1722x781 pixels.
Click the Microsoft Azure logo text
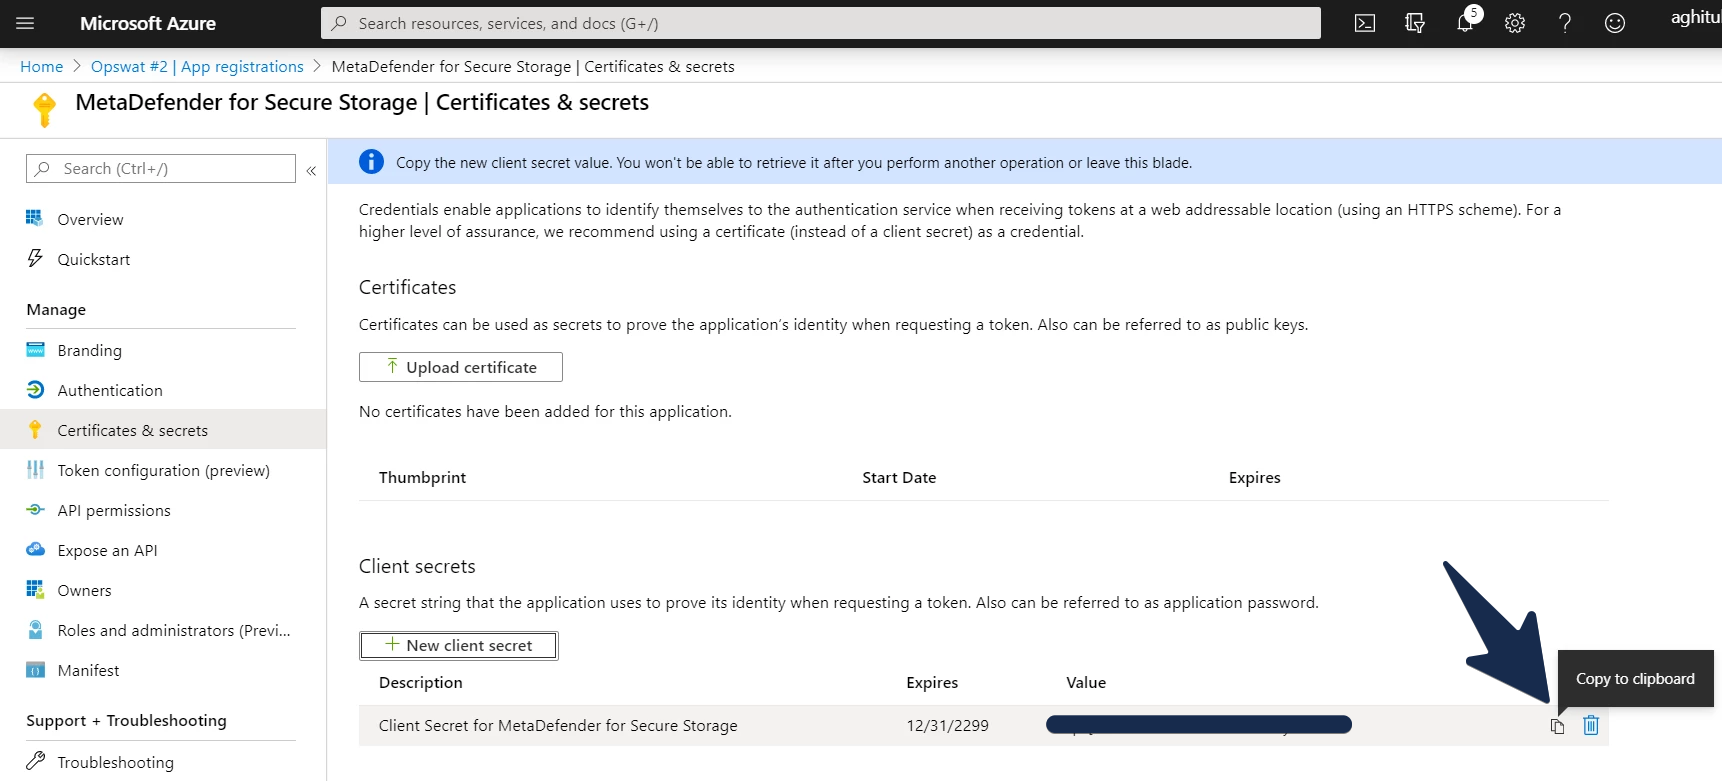pyautogui.click(x=148, y=23)
